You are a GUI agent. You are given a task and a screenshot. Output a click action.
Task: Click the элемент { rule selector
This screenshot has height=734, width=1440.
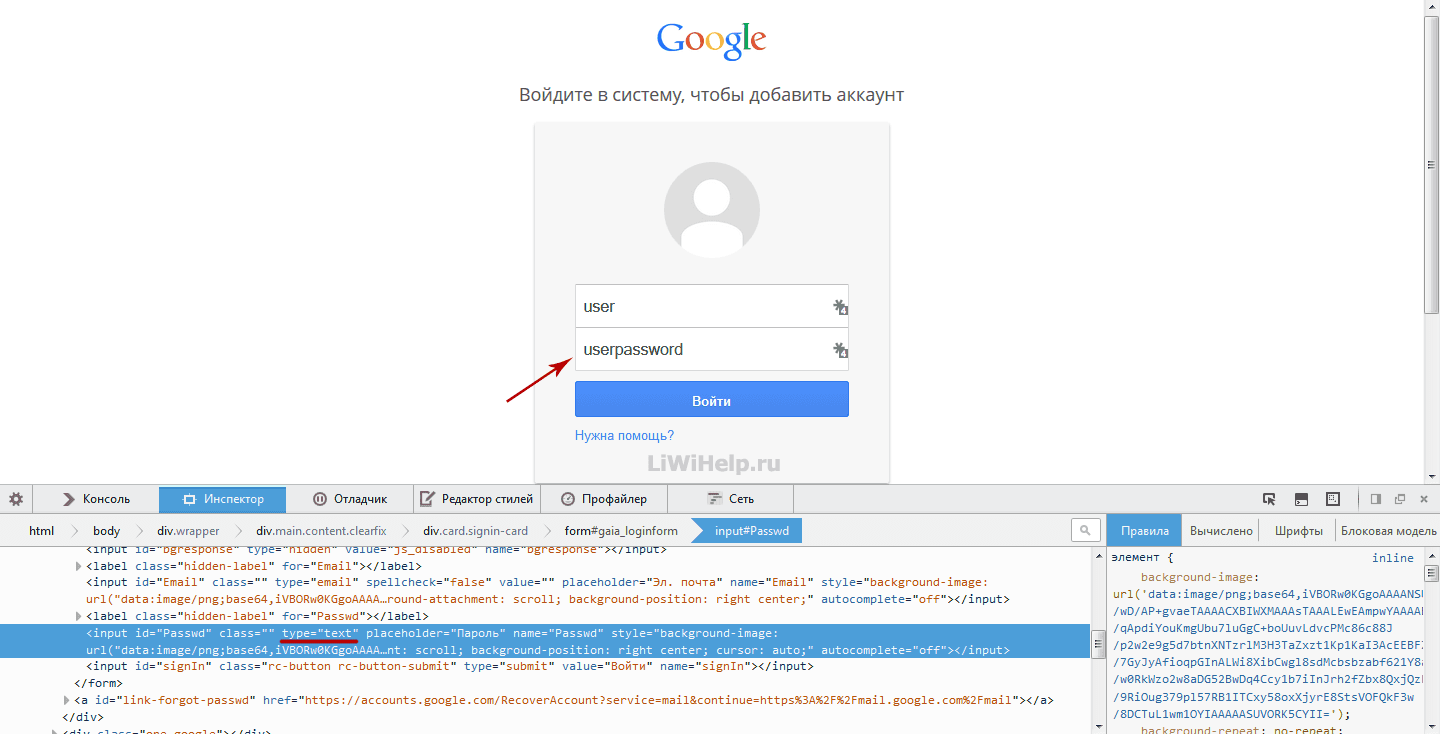pyautogui.click(x=1142, y=558)
